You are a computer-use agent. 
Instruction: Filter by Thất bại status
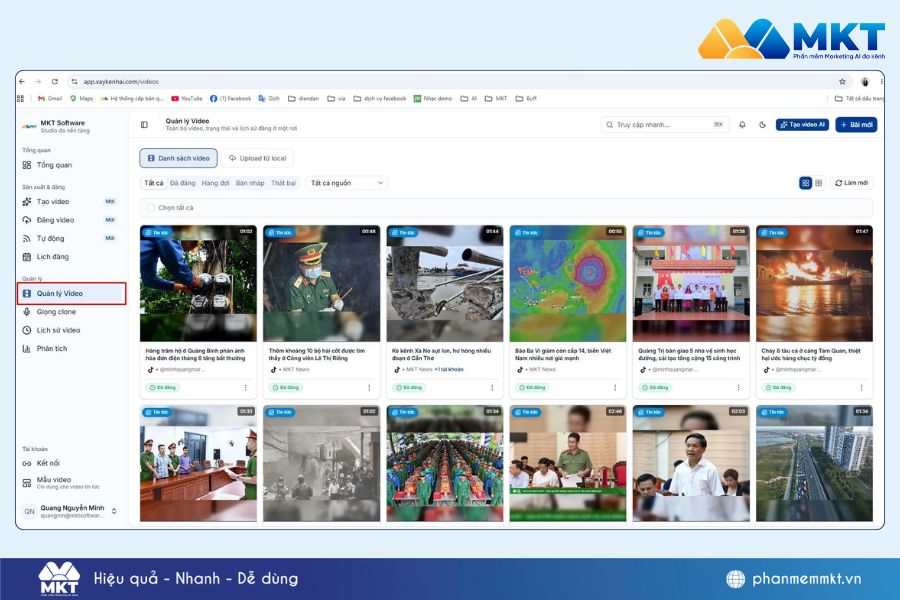pyautogui.click(x=284, y=183)
